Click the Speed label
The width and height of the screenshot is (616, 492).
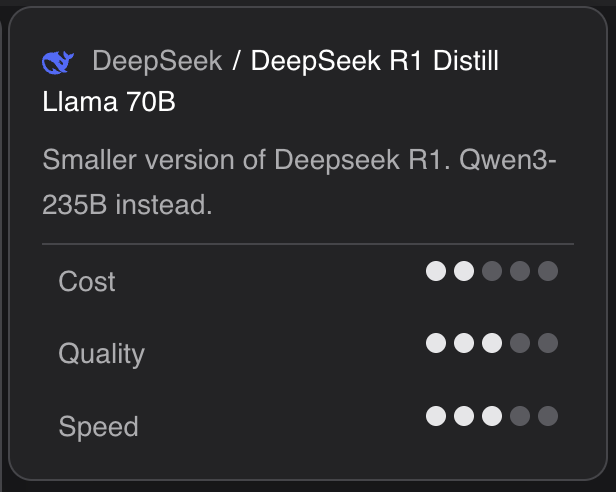click(98, 427)
